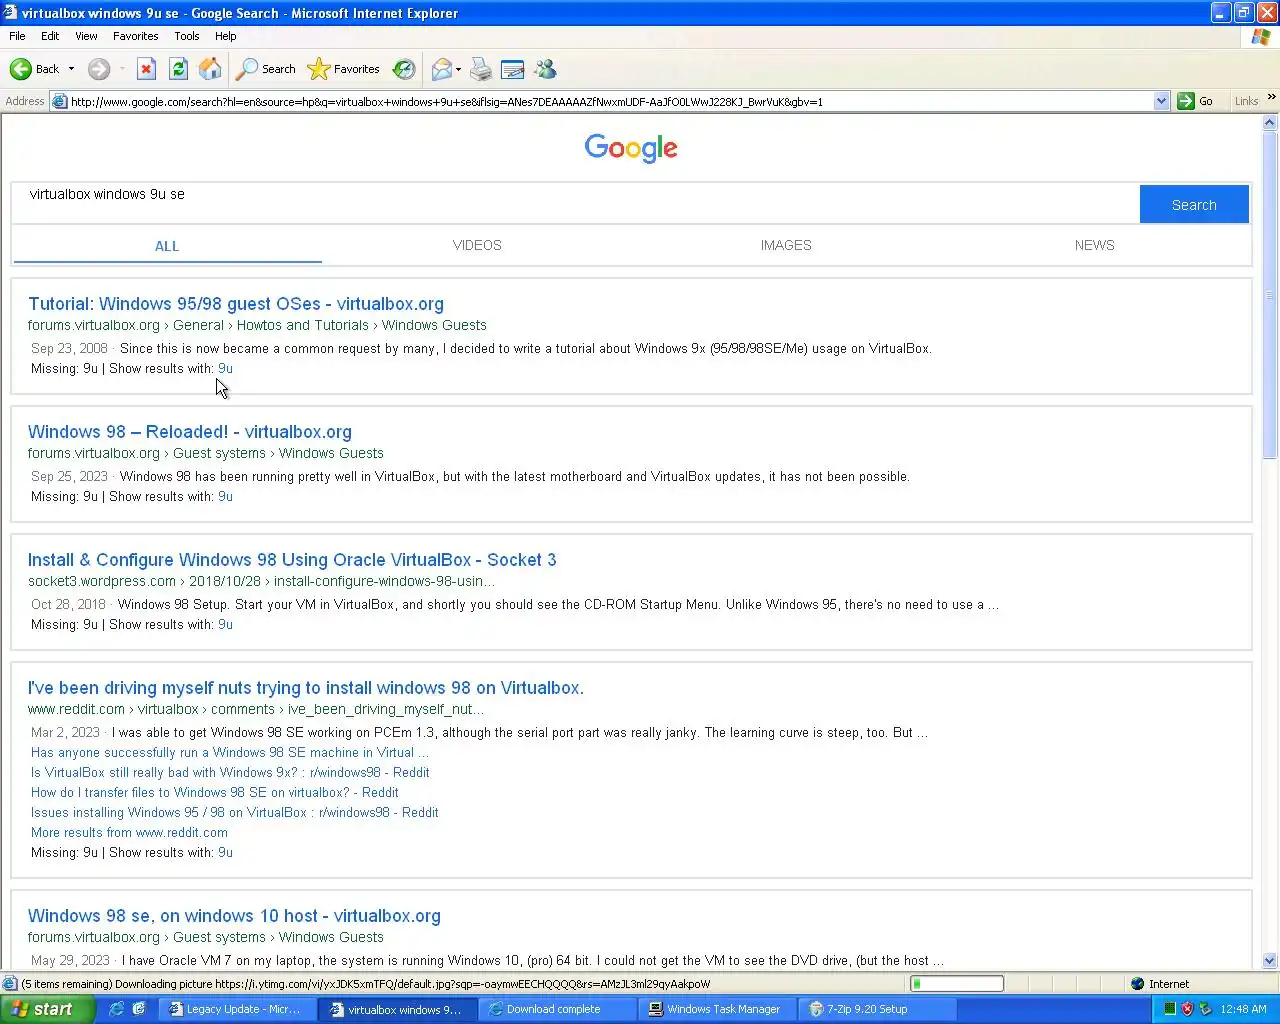Open Install & Configure Windows 98 Socket 3 result

coord(292,560)
